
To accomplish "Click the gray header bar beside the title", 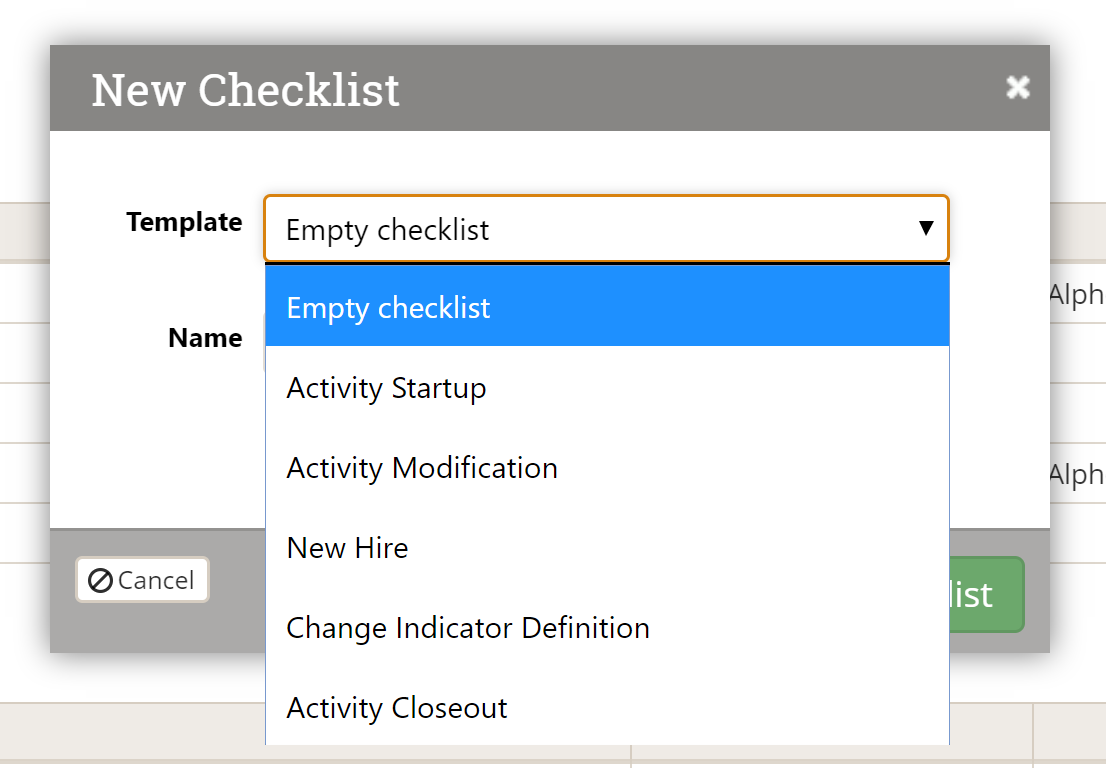I will pos(700,88).
